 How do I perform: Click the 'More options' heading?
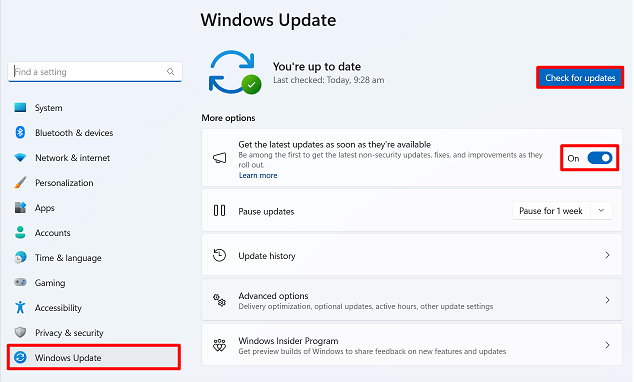pyautogui.click(x=228, y=118)
